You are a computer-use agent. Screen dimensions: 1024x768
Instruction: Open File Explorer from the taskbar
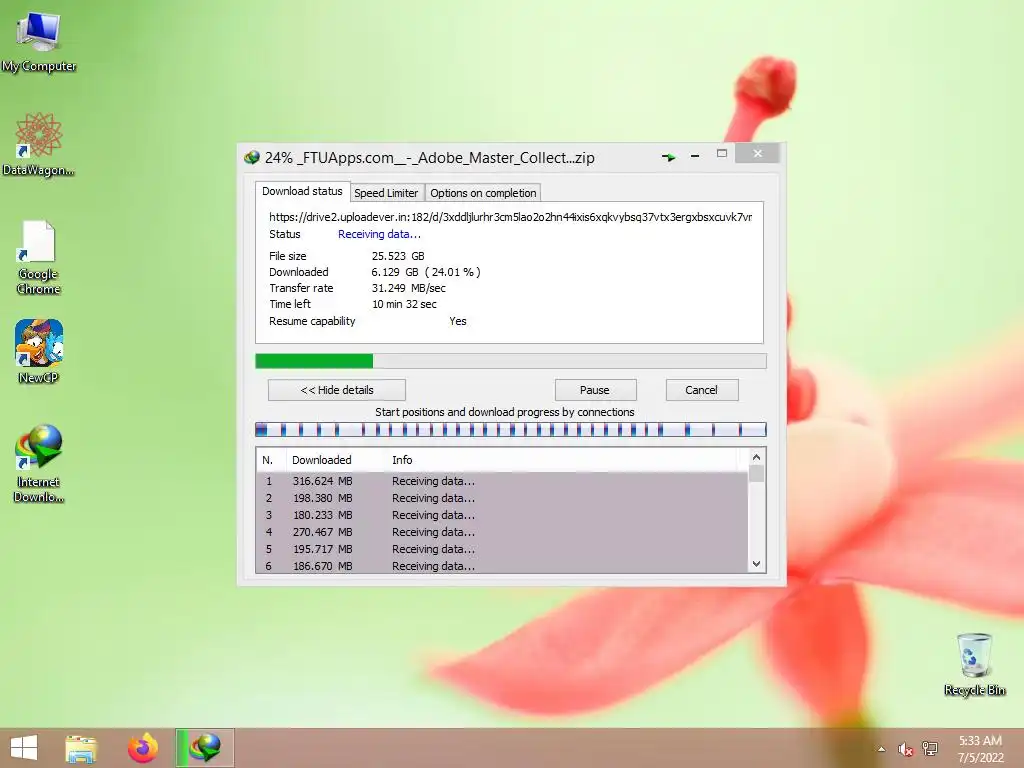click(81, 748)
